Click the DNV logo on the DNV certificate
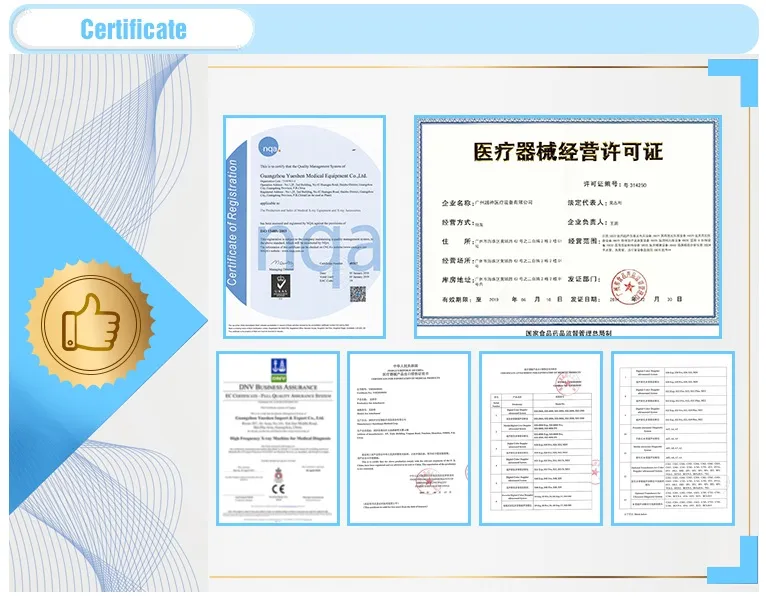This screenshot has height=596, width=766. pos(278,363)
